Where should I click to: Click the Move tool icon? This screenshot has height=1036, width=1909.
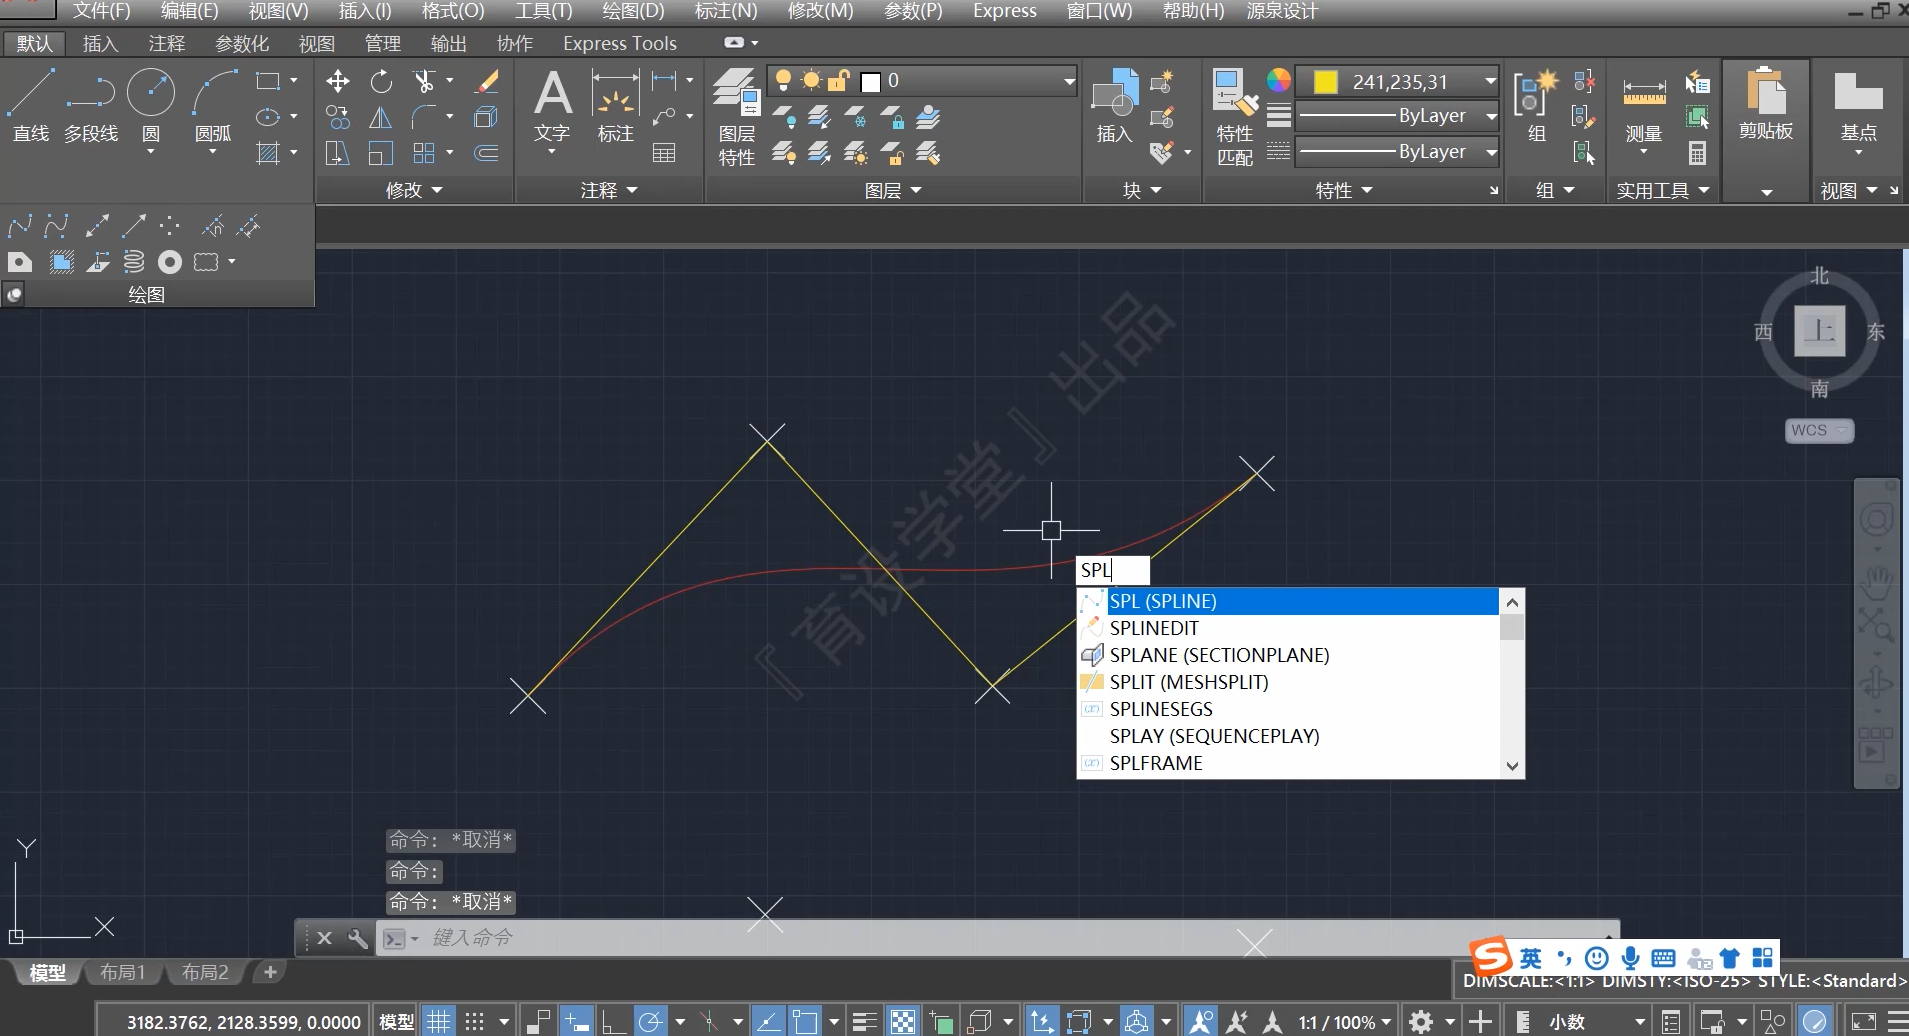coord(338,81)
